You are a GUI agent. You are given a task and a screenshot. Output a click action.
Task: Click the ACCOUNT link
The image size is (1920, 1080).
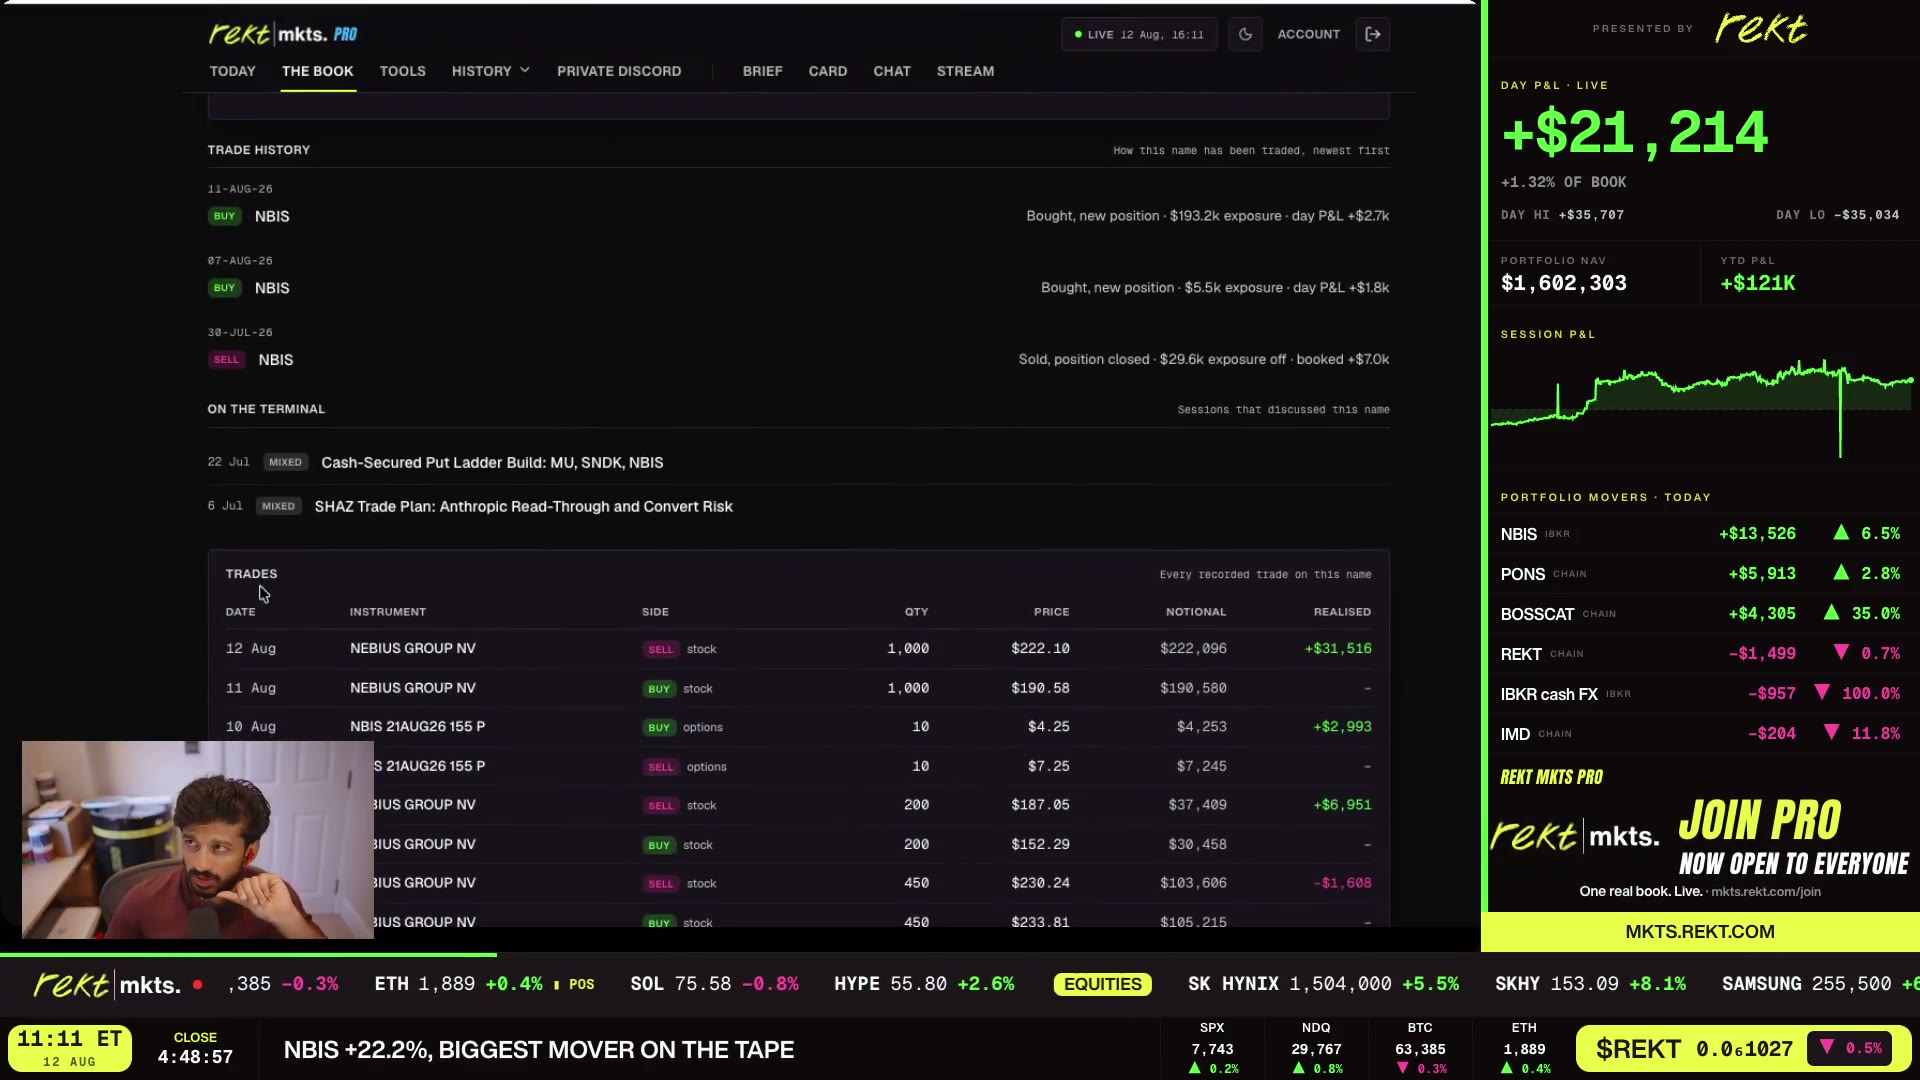point(1308,34)
